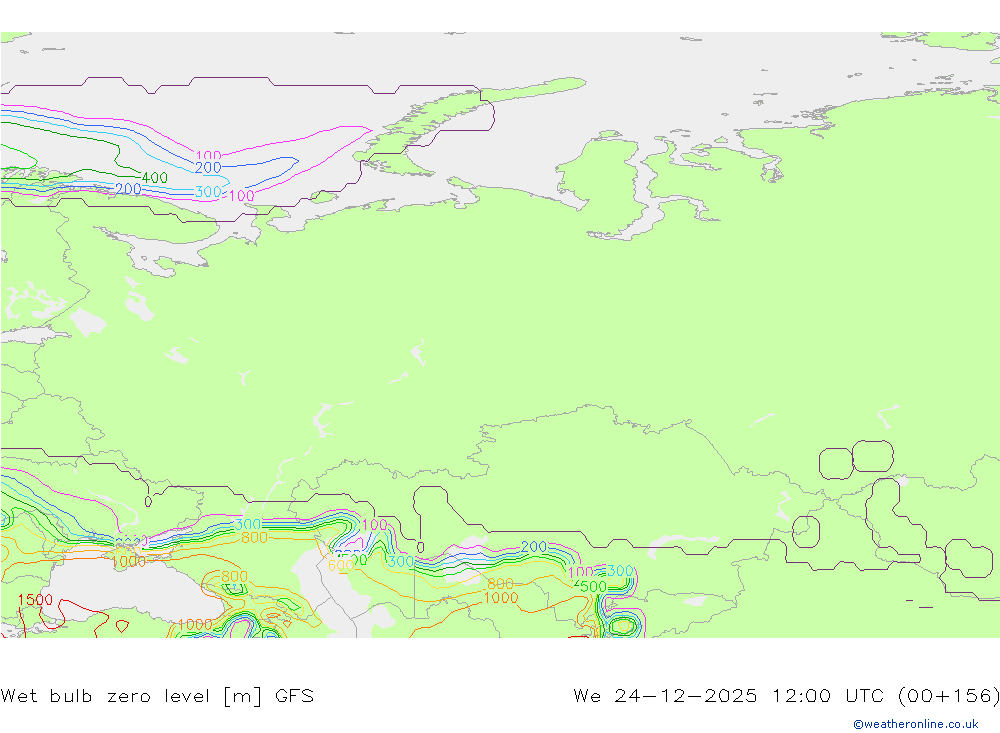Click the red '1500' contour label
Screen dimensions: 1000x733
(x=35, y=600)
